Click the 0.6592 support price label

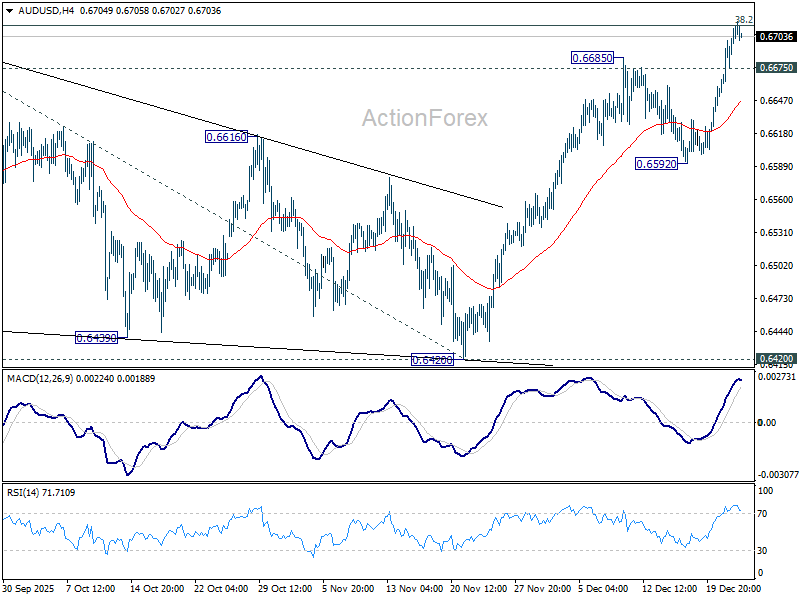point(656,161)
